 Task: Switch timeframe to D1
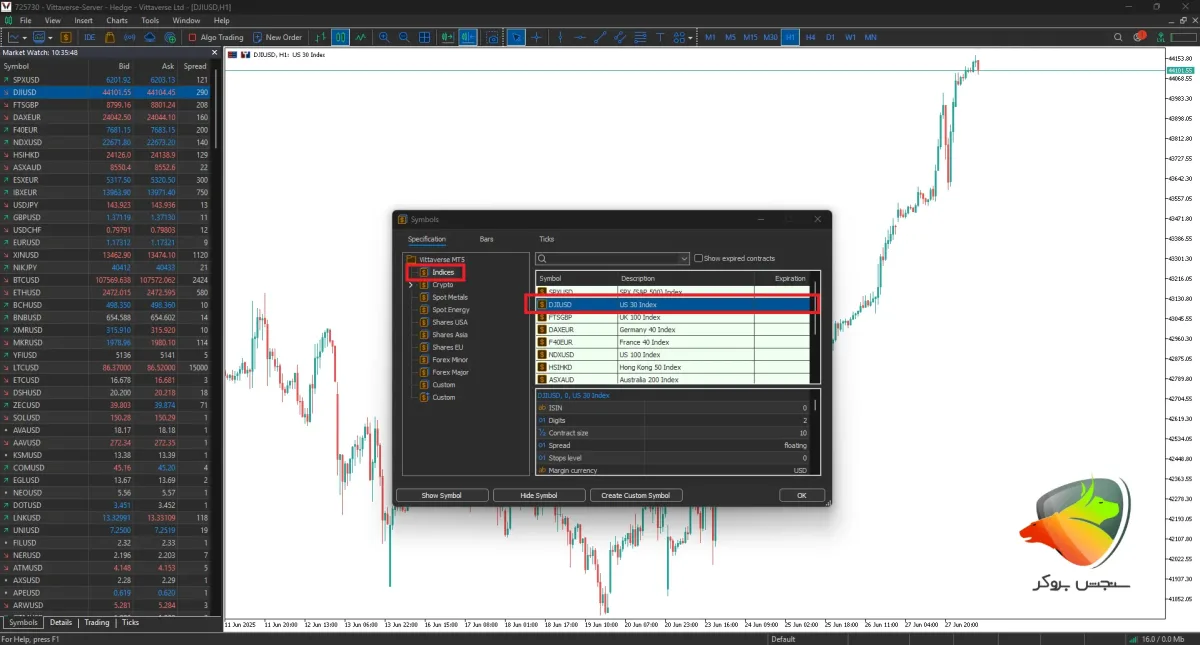click(830, 37)
